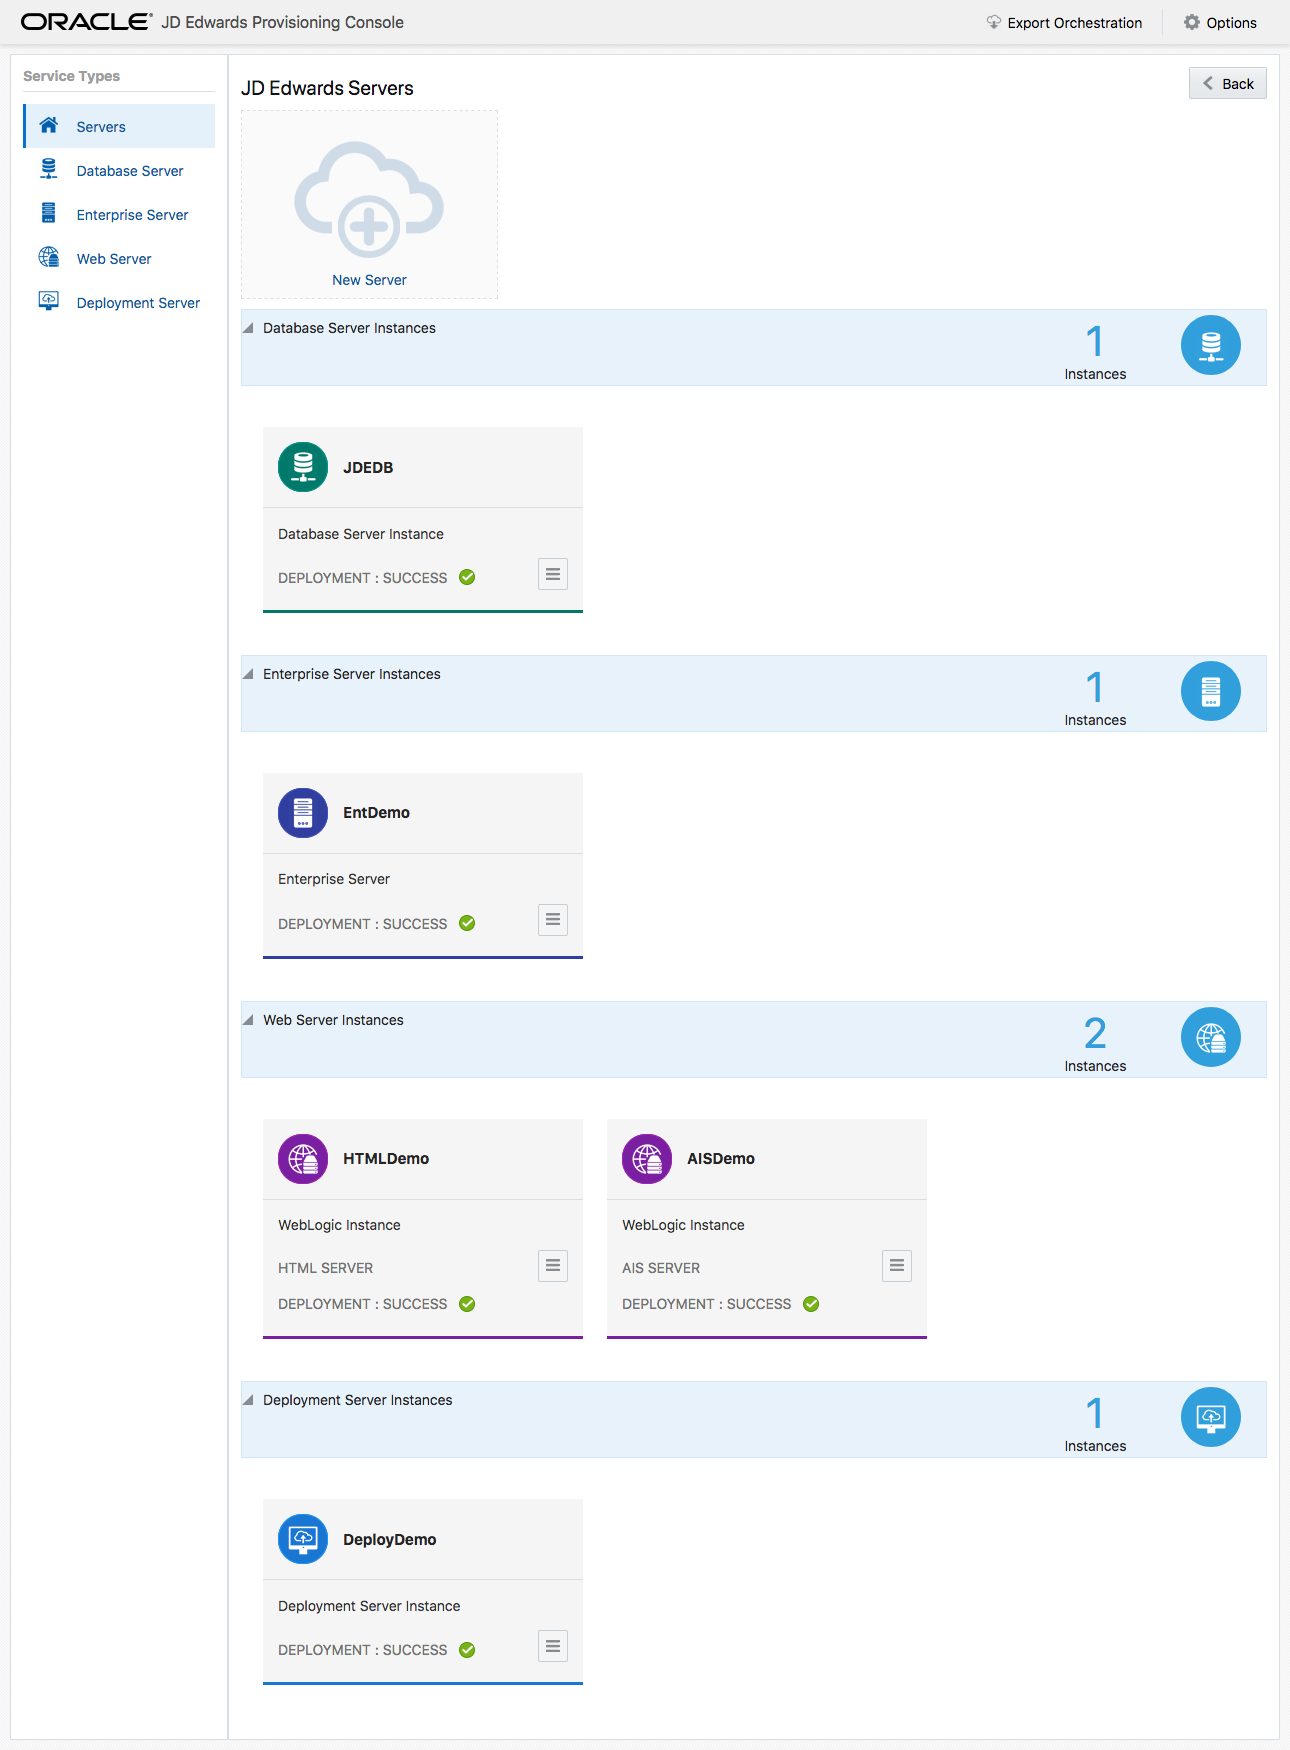The image size is (1290, 1750).
Task: Click the EntDemo enterprise server icon
Action: click(303, 813)
